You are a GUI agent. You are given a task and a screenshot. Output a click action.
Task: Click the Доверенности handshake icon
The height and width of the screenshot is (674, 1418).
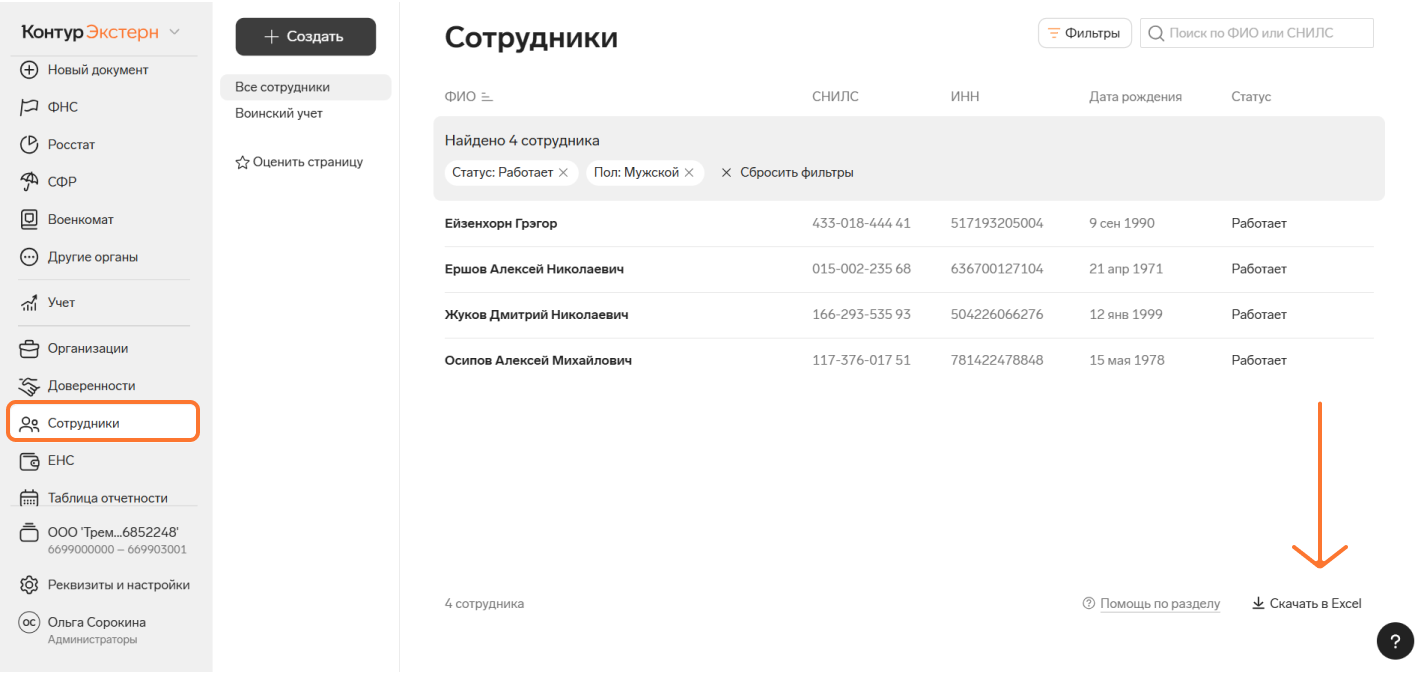(29, 386)
